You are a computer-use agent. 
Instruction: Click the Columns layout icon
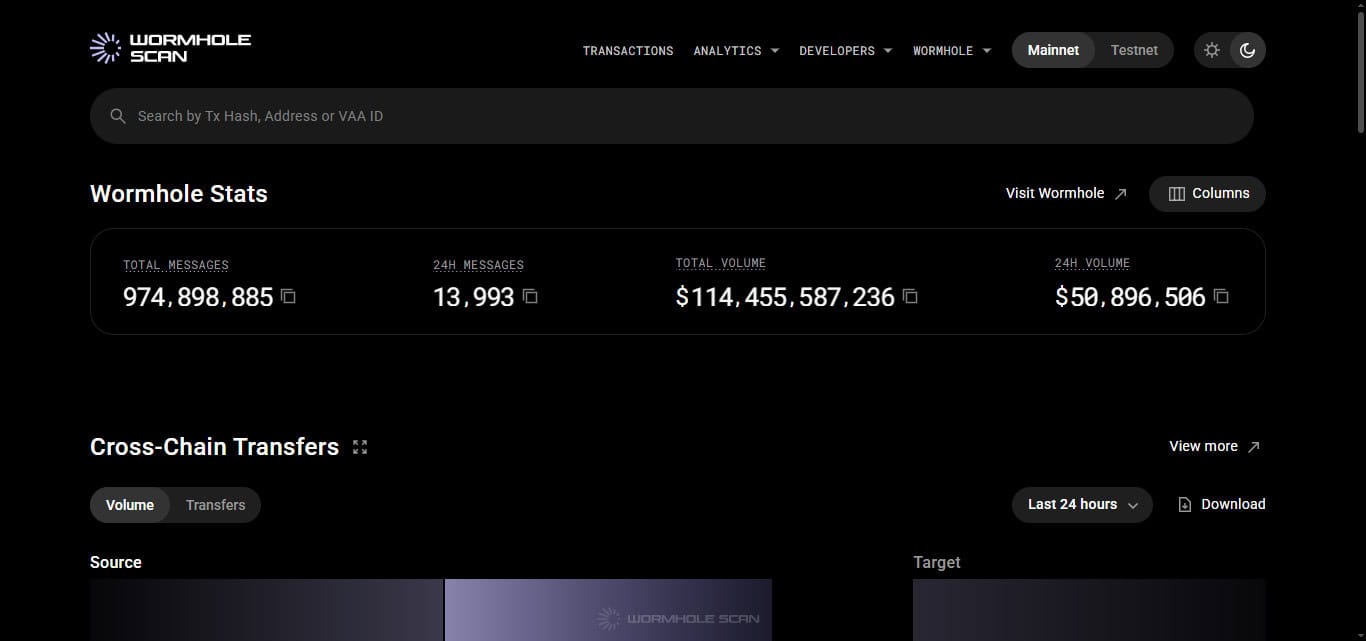point(1177,194)
